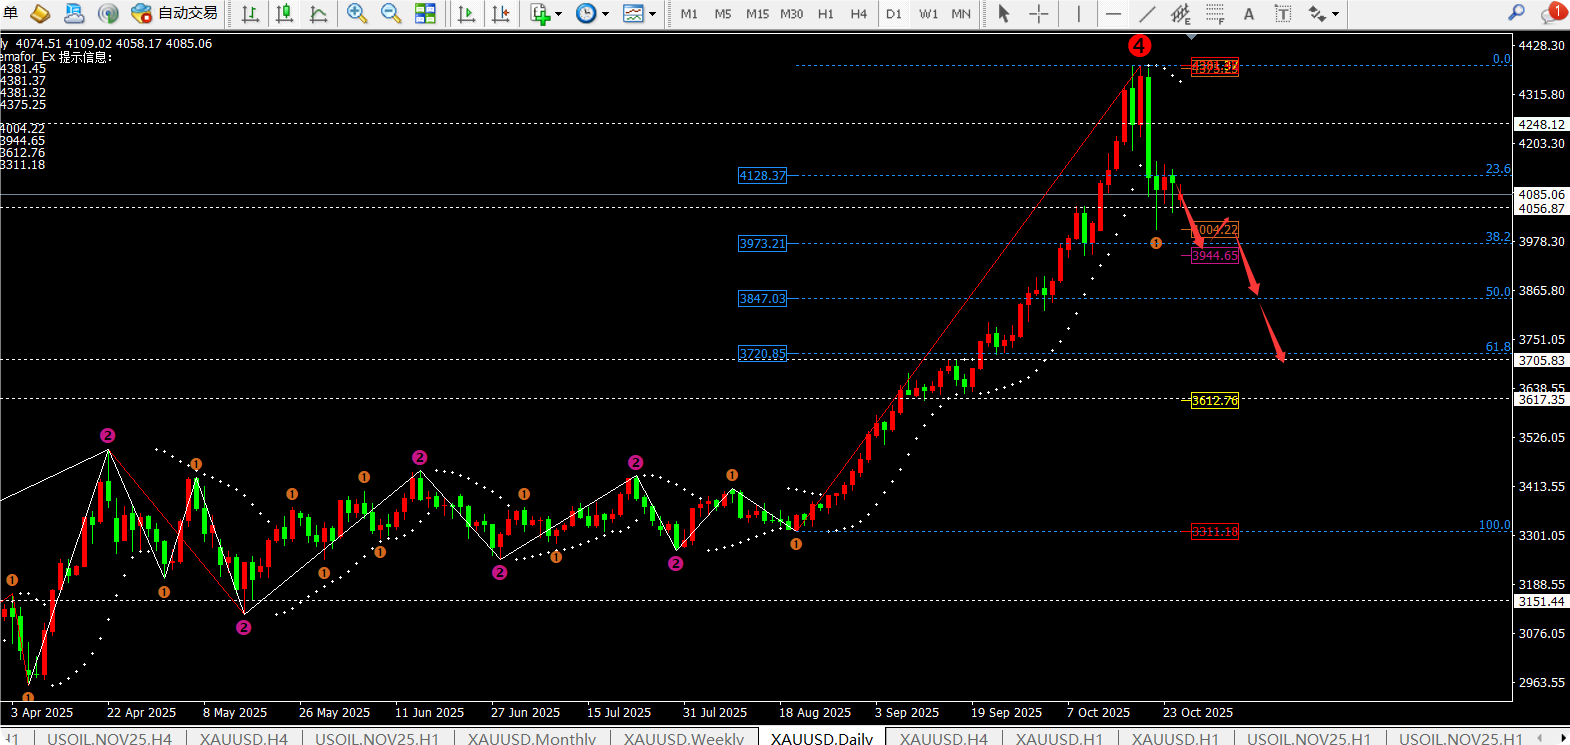This screenshot has width=1570, height=745.
Task: Expand the templates dropdown arrow
Action: (652, 14)
